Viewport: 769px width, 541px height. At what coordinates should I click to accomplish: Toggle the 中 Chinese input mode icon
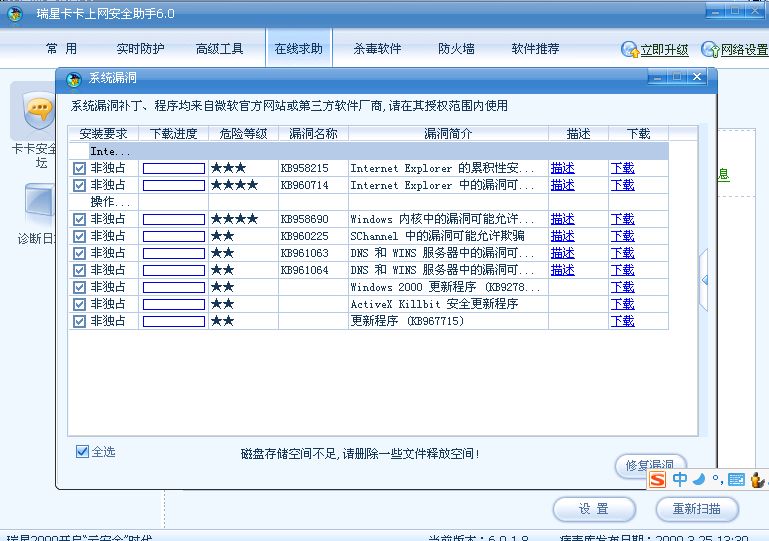click(680, 479)
